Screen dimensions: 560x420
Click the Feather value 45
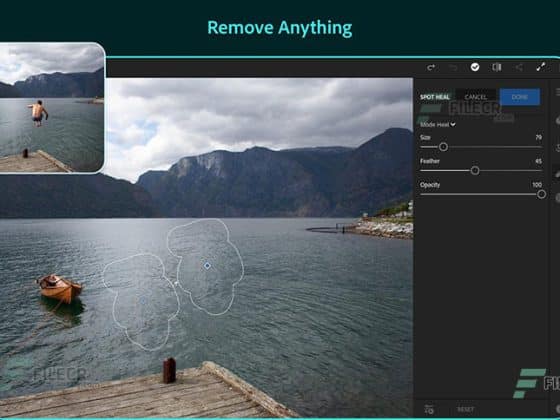[539, 161]
